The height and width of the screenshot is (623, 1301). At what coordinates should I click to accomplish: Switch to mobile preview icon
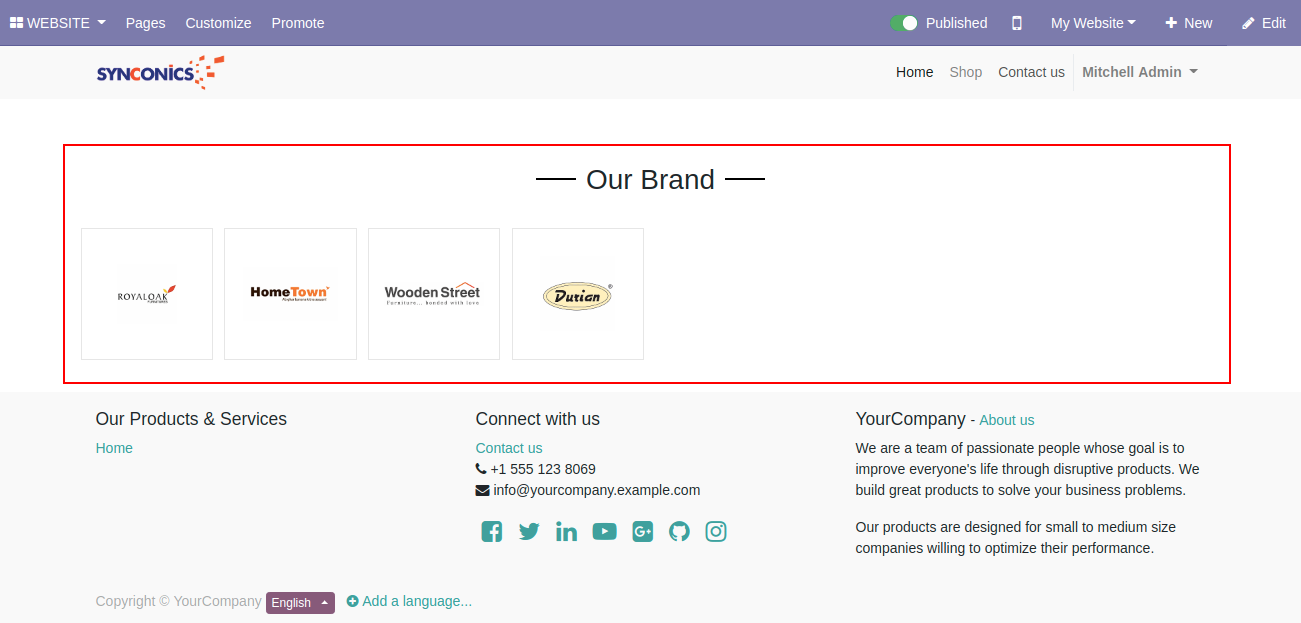(x=1017, y=23)
